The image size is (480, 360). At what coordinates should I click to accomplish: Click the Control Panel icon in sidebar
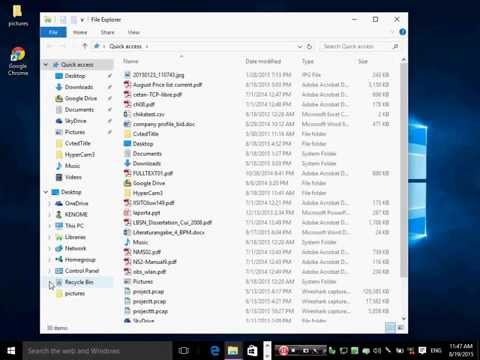[59, 271]
